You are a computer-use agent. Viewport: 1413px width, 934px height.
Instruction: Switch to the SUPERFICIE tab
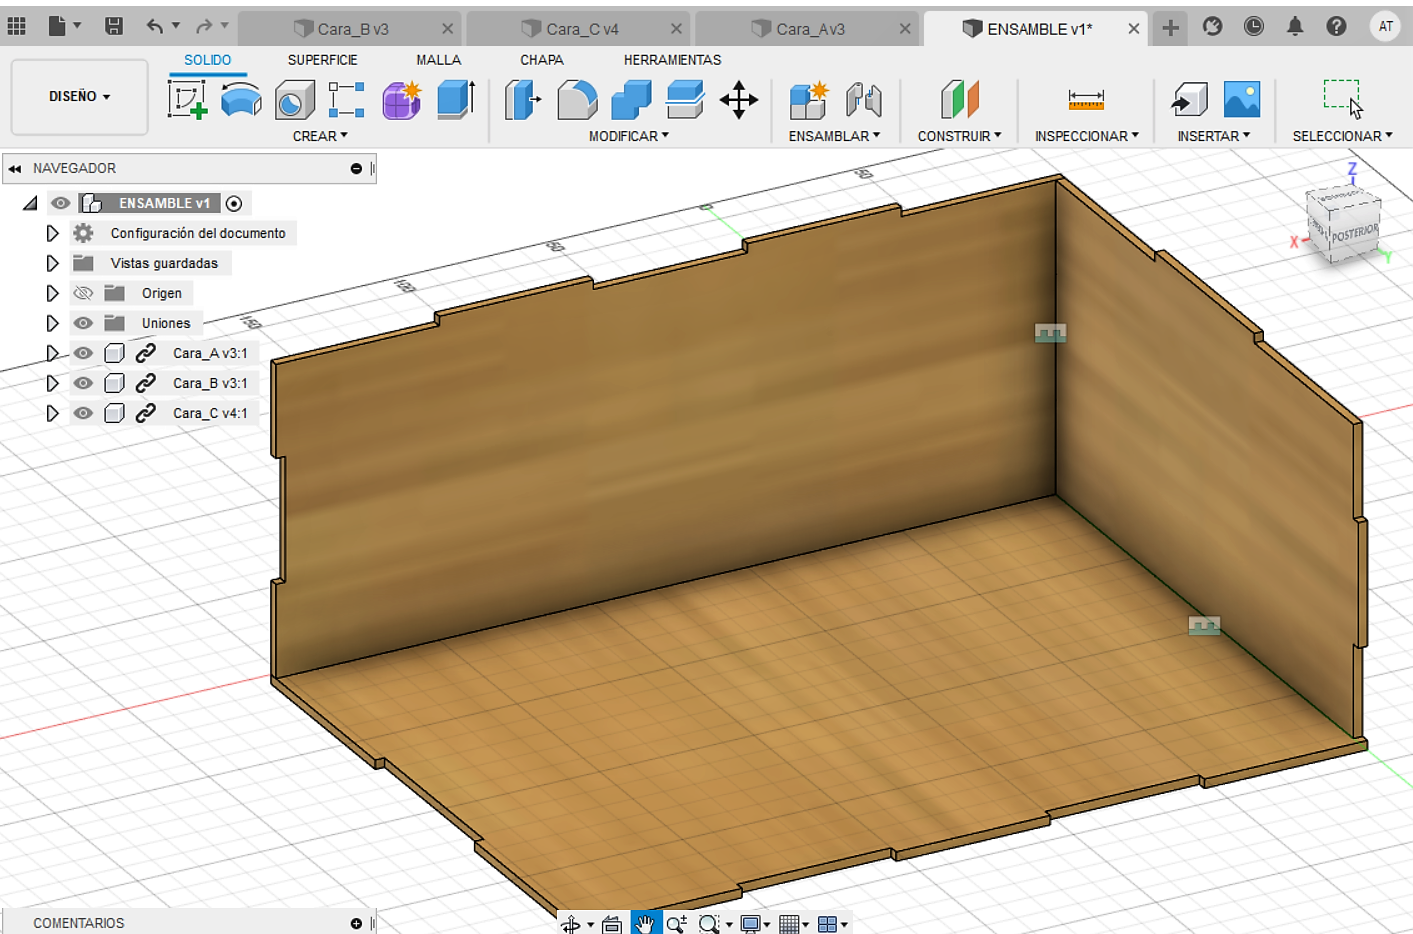[322, 60]
